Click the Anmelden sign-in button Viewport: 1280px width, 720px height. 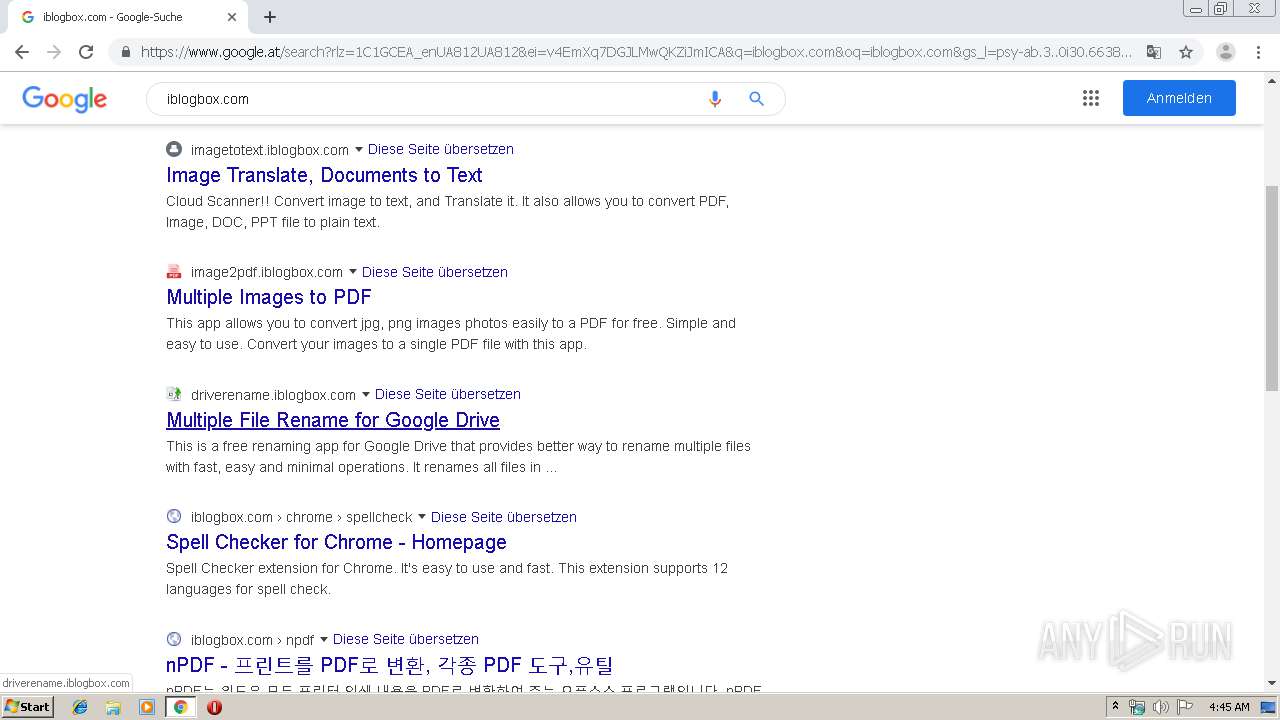[x=1179, y=98]
